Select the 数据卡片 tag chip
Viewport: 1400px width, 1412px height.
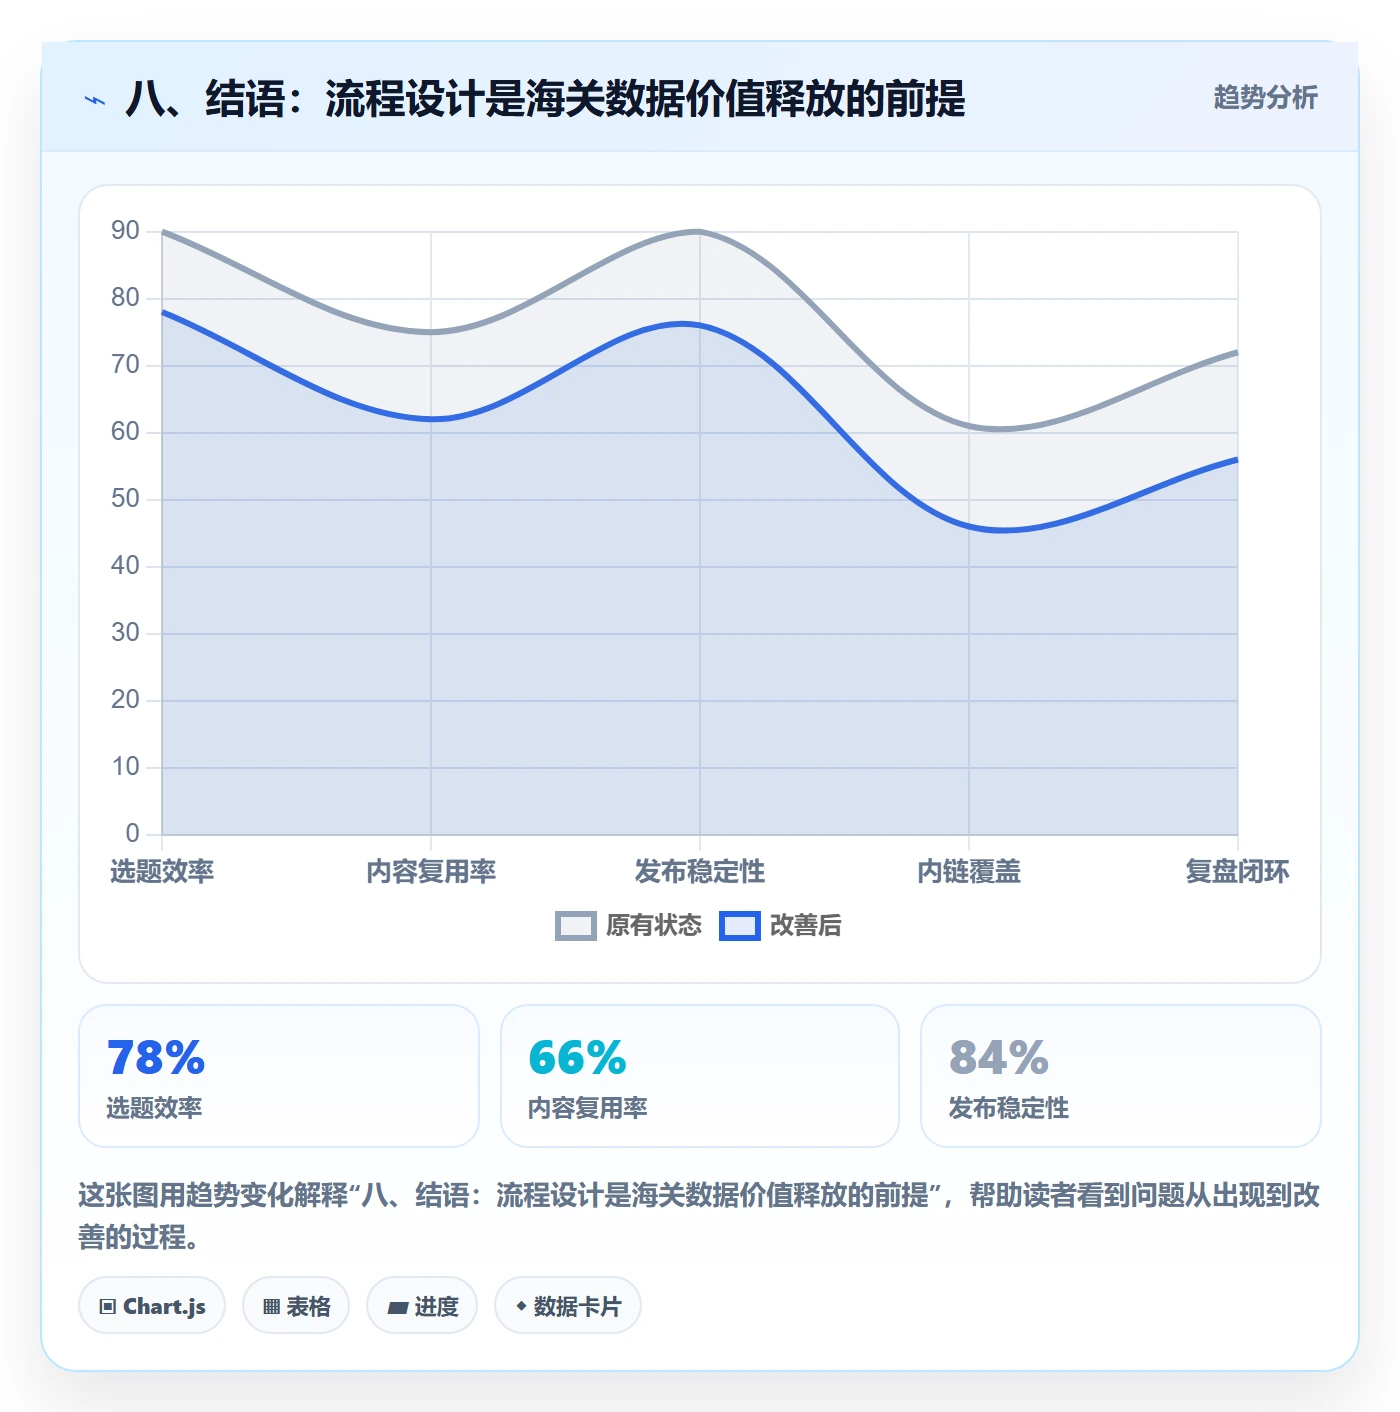pyautogui.click(x=568, y=1305)
